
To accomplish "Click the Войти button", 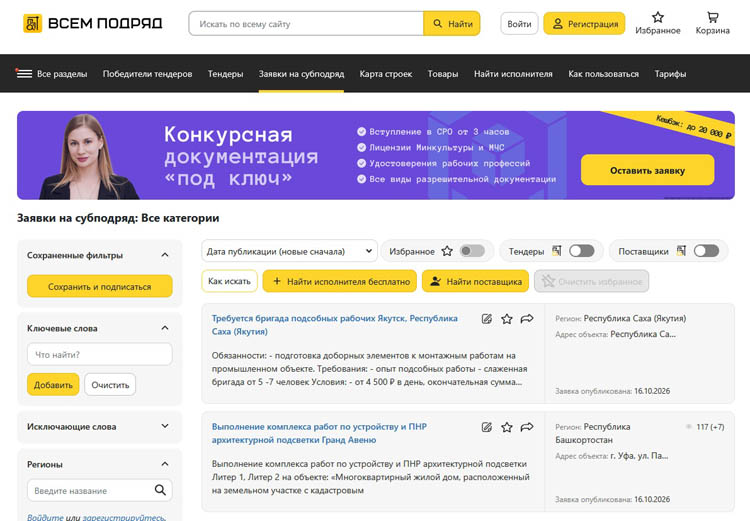I will point(519,23).
